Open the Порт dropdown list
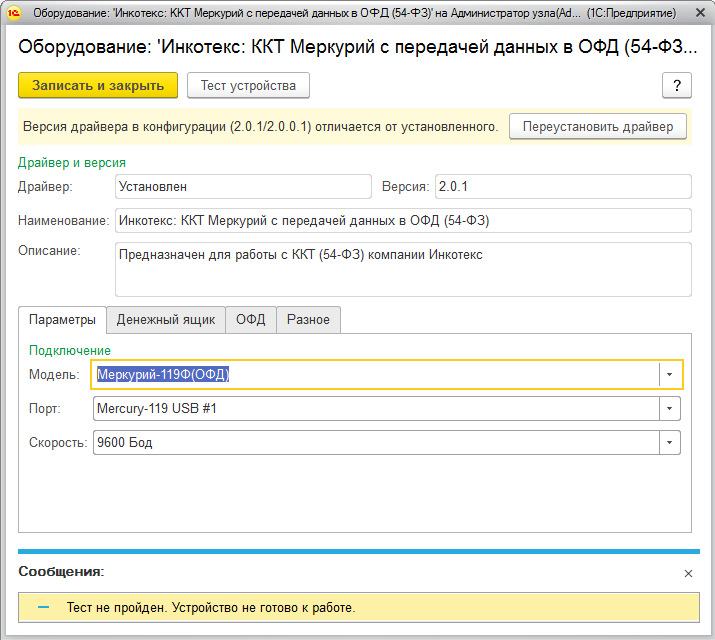Image resolution: width=715 pixels, height=640 pixels. (x=669, y=409)
